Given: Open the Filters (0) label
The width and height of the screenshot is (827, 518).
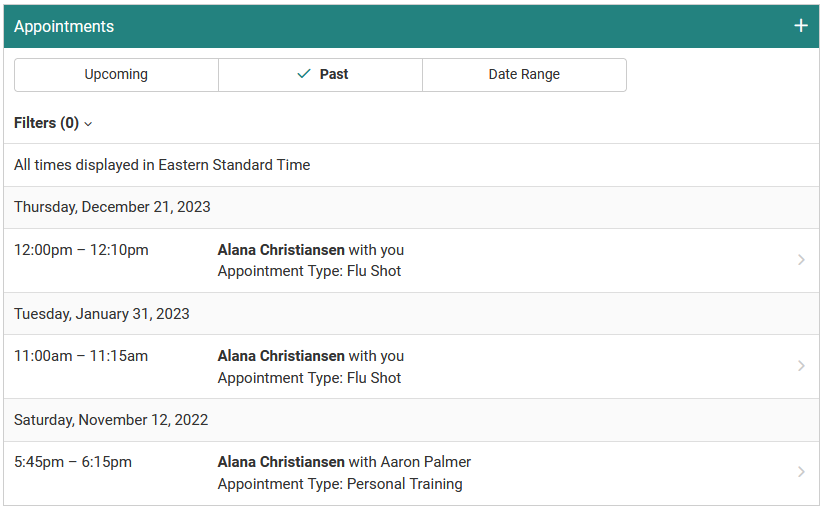Looking at the screenshot, I should [x=46, y=123].
